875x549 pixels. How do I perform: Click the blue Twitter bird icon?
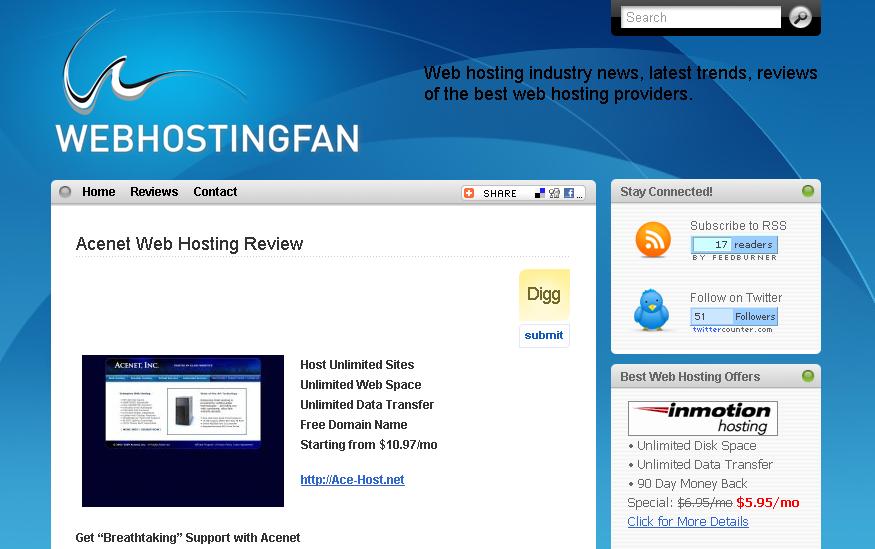pos(651,310)
